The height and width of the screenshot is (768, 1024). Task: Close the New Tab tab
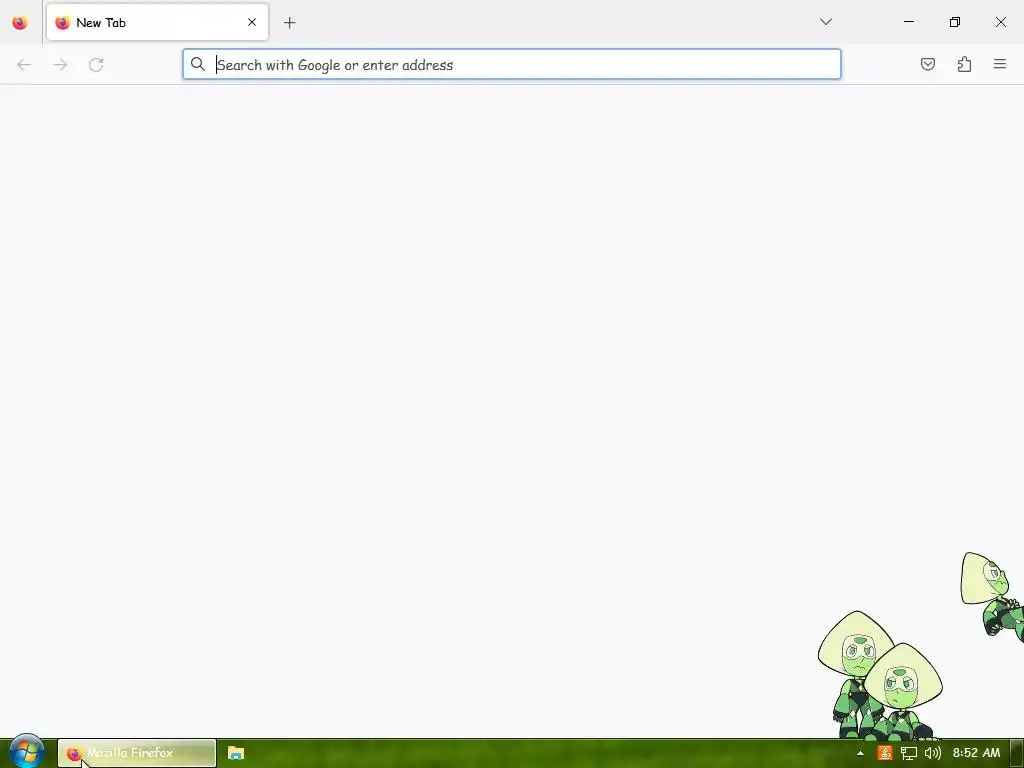coord(252,22)
